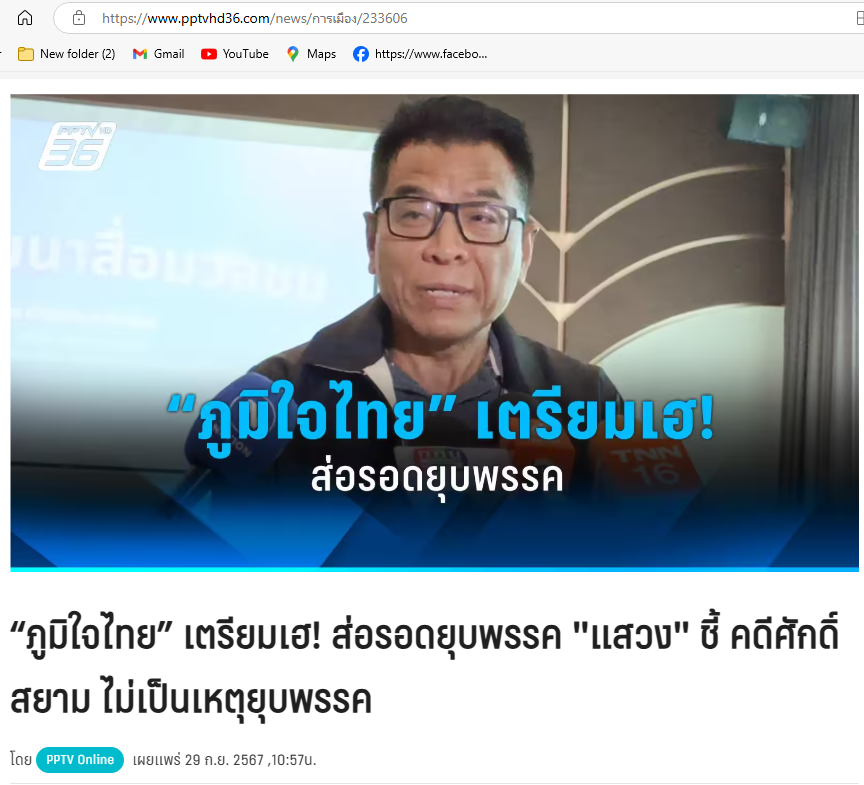Screen dimensions: 864x785
Task: Click the partially visible icon at address bar's right edge
Action: 860,18
